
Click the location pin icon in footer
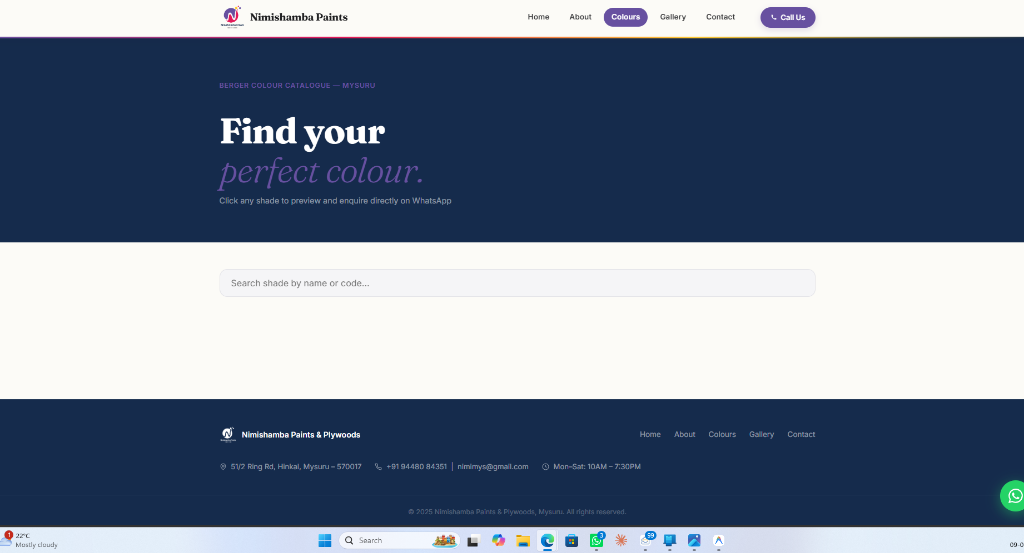223,467
